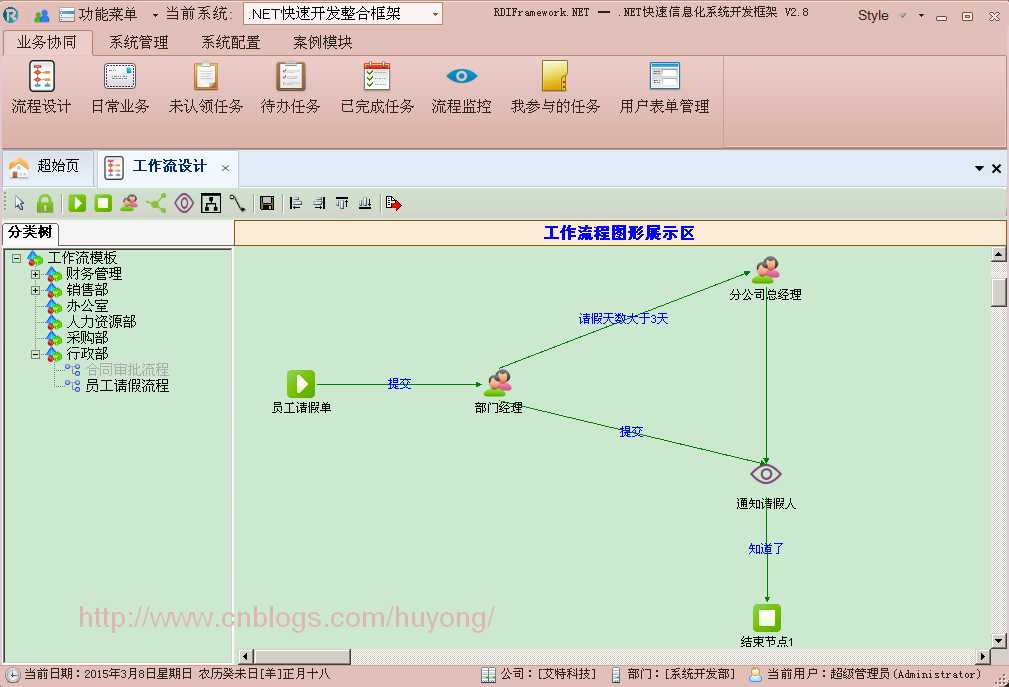
Task: Select the 员工请假单 start node on canvas
Action: (301, 384)
